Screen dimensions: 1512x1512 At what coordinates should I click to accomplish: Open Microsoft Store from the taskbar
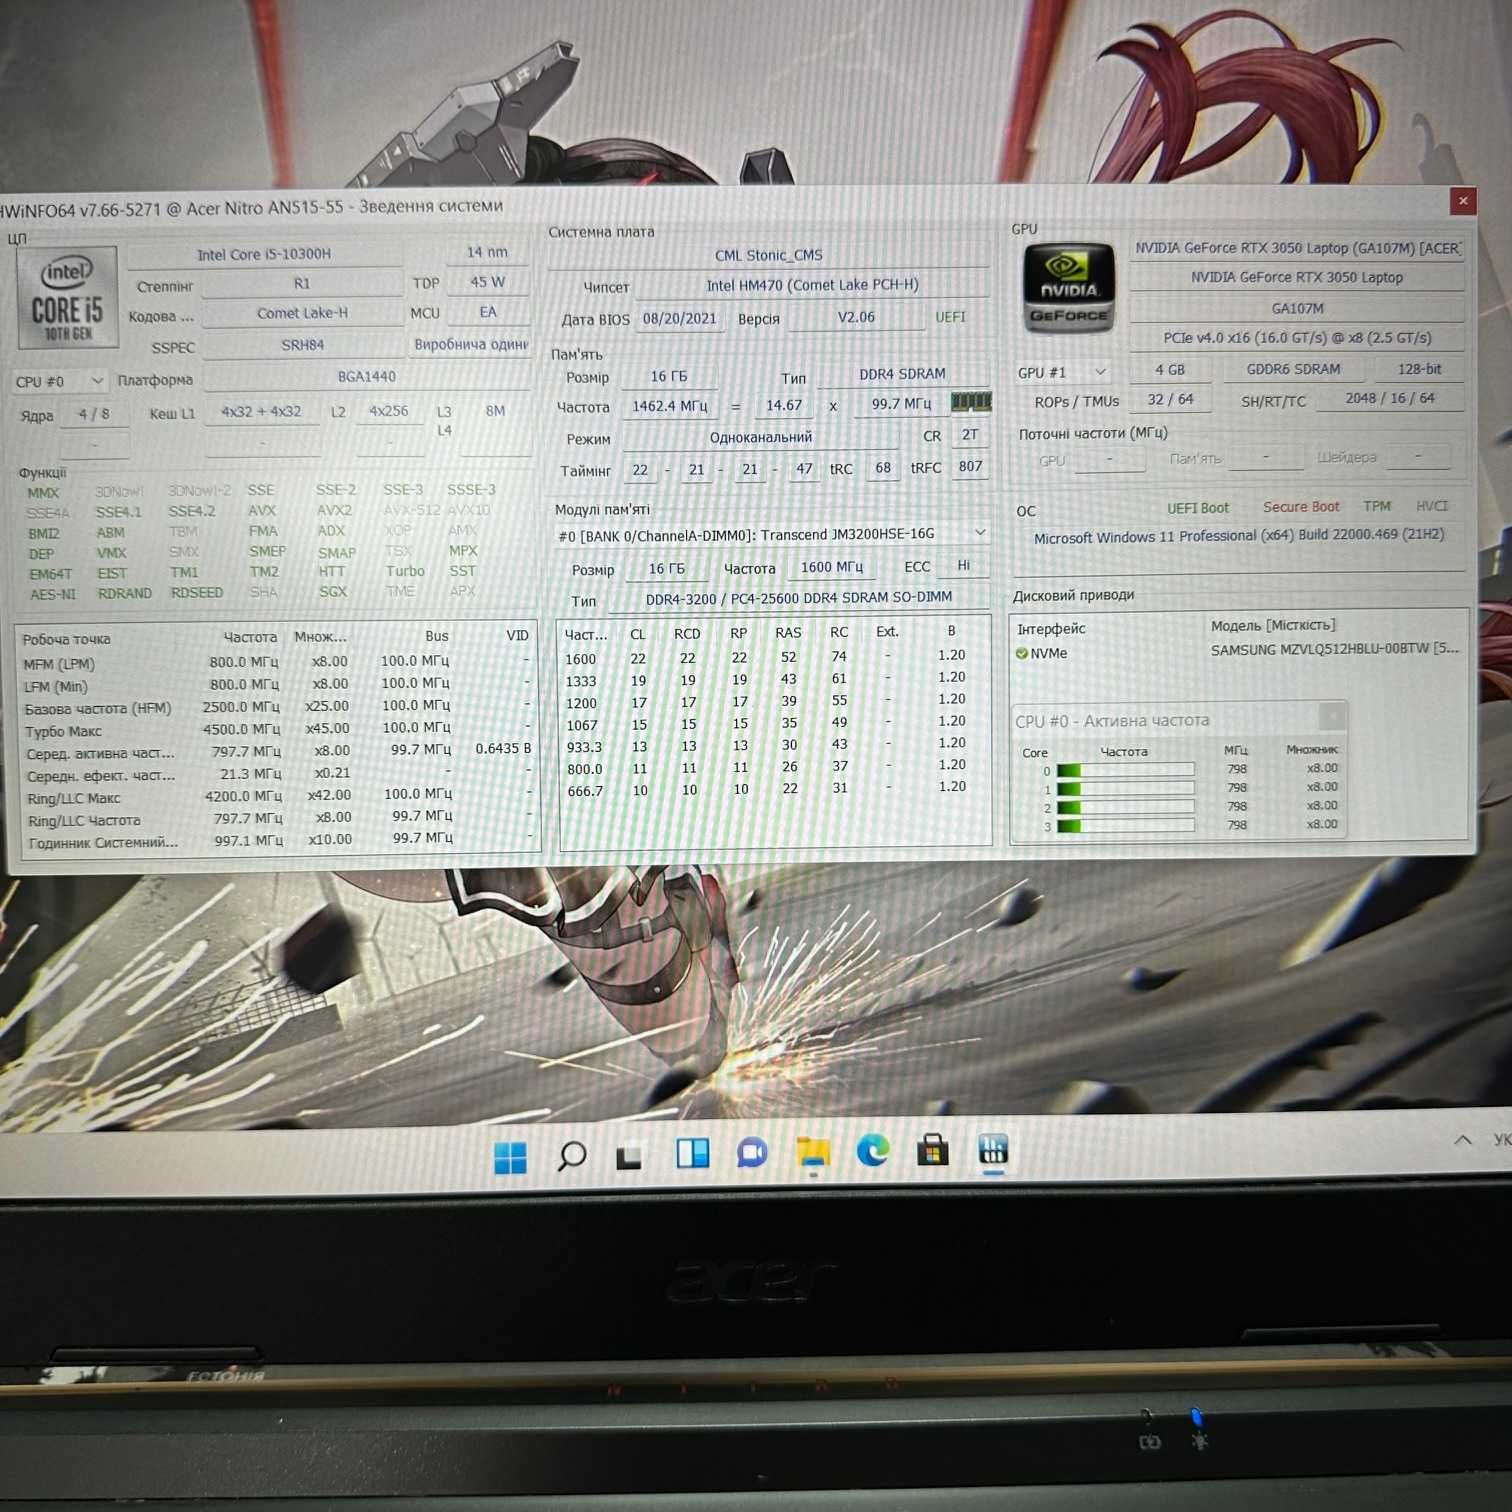coord(932,1150)
